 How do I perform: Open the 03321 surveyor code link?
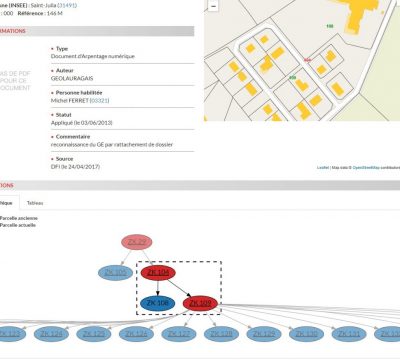click(100, 100)
